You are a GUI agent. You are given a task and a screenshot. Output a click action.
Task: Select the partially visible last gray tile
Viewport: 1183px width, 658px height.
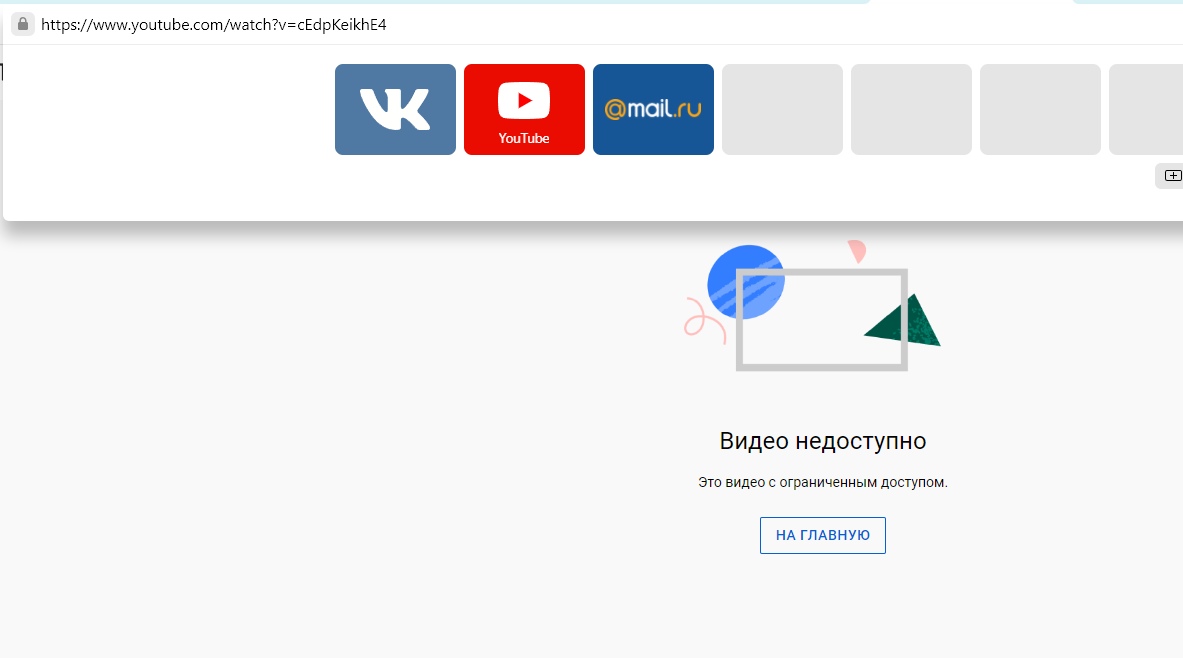click(1146, 109)
